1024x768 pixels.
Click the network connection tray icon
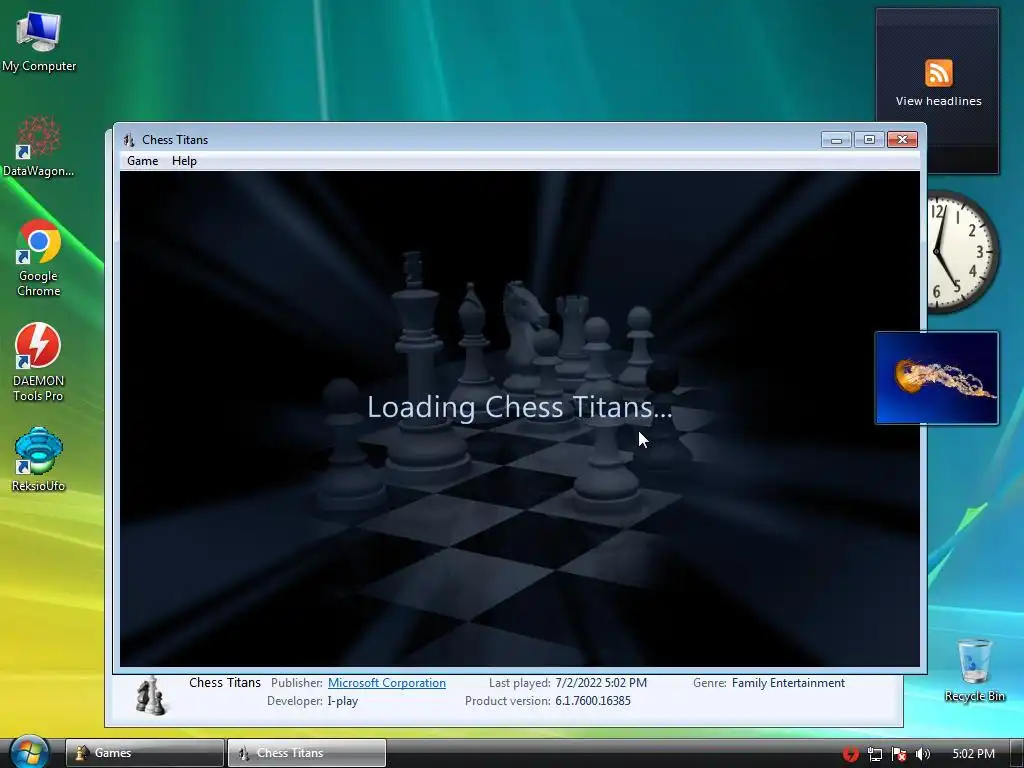tap(874, 754)
